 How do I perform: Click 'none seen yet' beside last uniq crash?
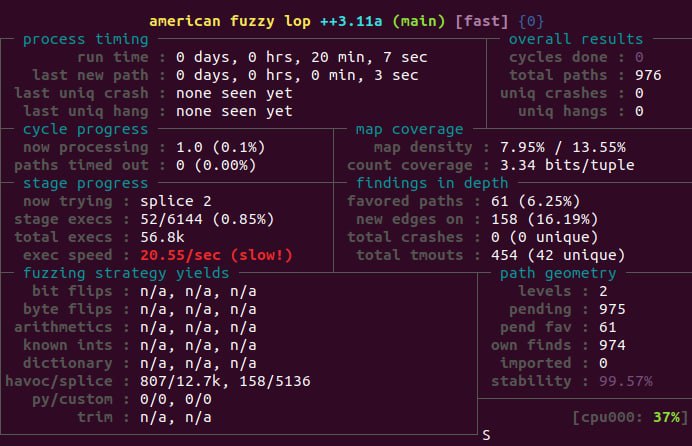pyautogui.click(x=234, y=94)
